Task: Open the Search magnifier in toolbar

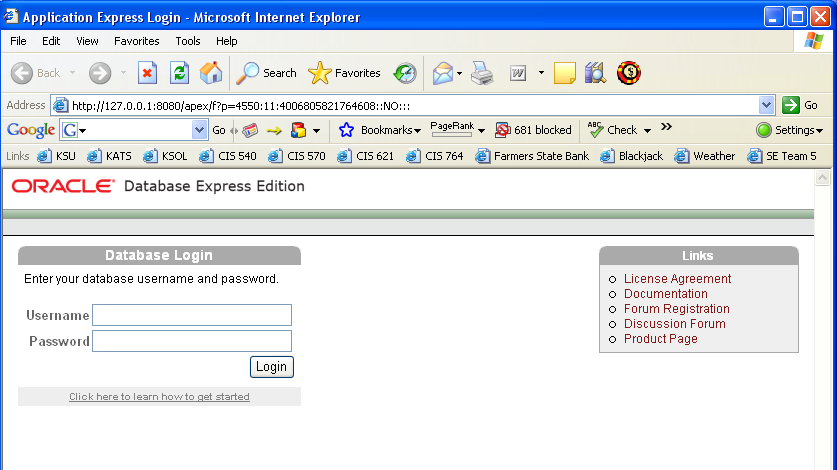Action: [266, 73]
